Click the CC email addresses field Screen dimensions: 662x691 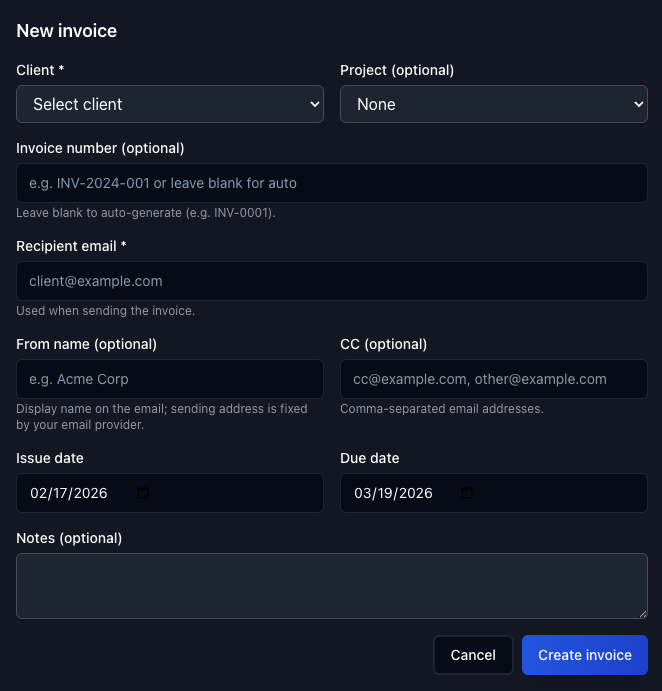493,379
